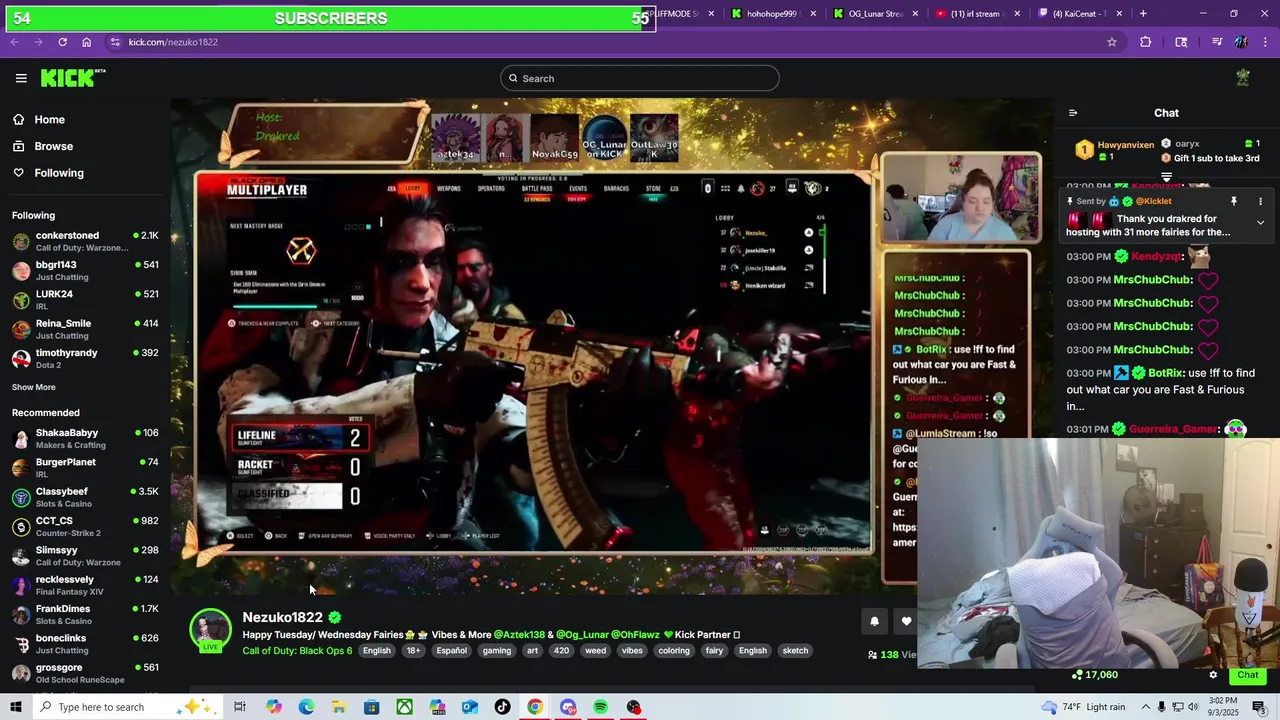Image resolution: width=1280 pixels, height=720 pixels.
Task: Go to Home in the sidebar
Action: [x=38, y=119]
